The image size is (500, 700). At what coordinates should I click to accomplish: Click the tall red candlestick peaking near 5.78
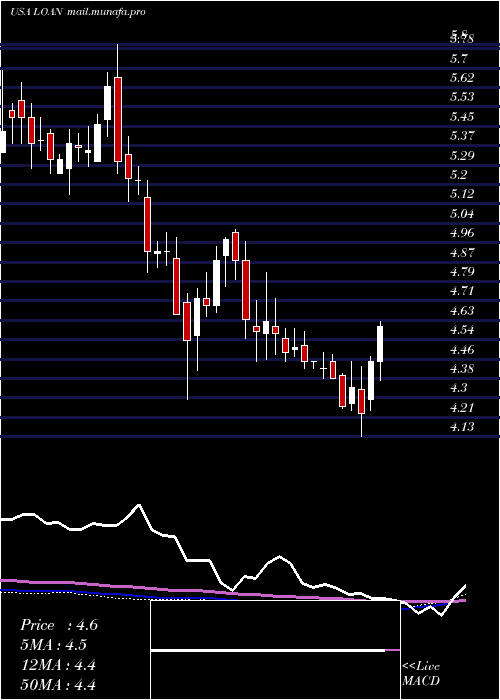pos(118,119)
